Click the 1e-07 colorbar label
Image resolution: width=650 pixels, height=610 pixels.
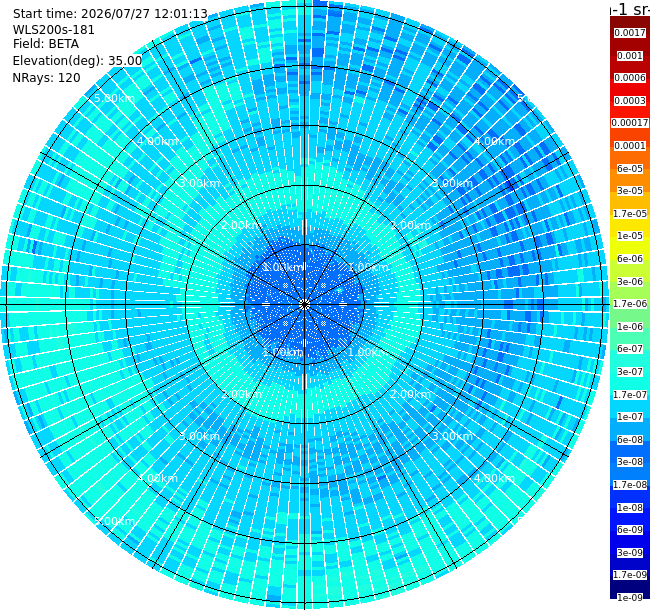630,417
